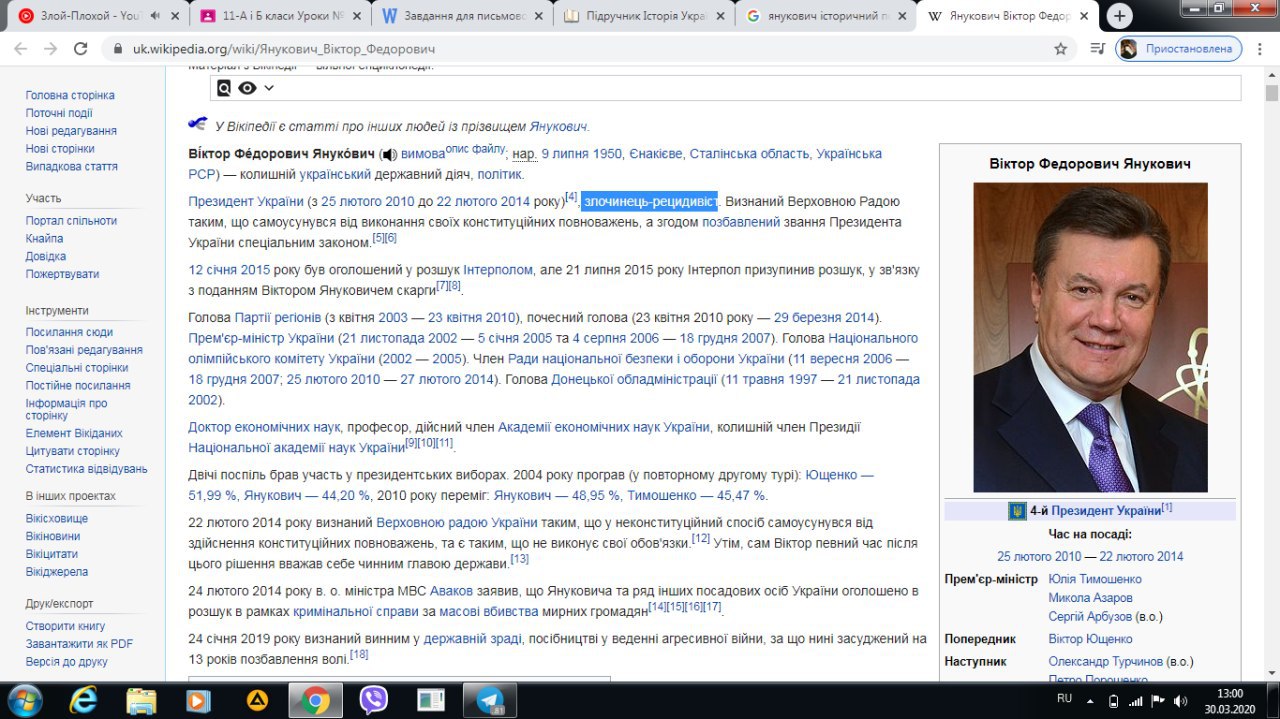Bookmark this page with the star icon

pyautogui.click(x=1061, y=49)
